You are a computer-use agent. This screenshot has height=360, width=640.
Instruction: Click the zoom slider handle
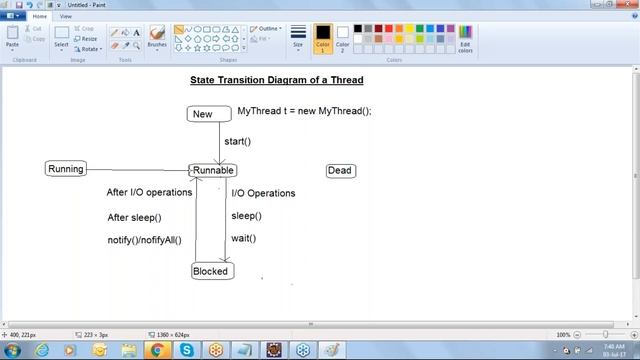[606, 334]
